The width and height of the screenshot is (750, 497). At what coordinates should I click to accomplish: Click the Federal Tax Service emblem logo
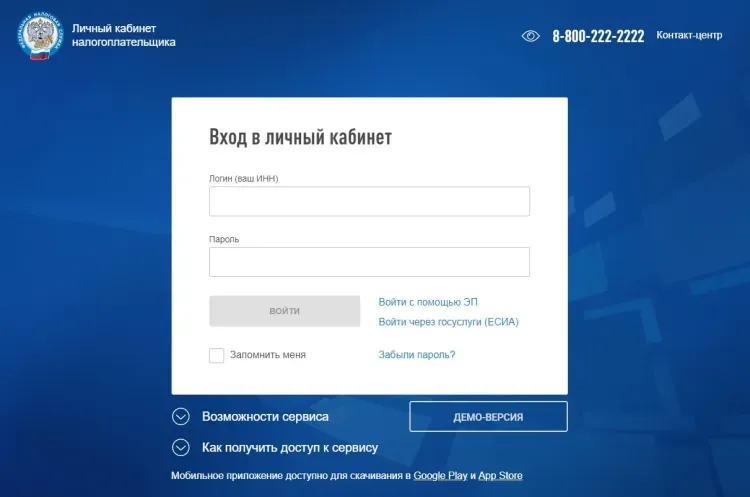[38, 36]
